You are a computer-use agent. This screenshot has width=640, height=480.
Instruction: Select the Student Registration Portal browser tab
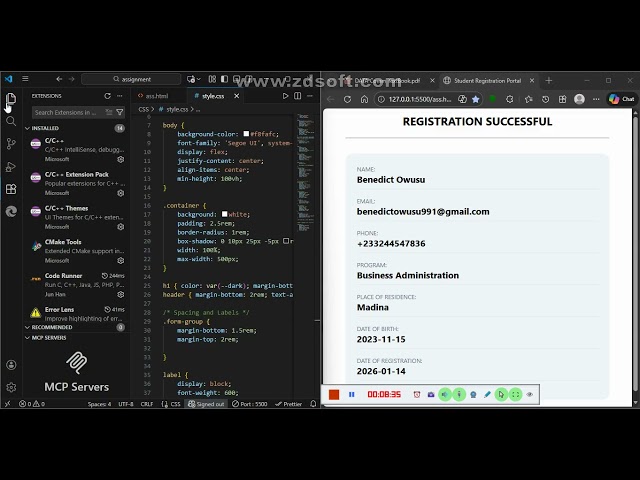(x=486, y=80)
